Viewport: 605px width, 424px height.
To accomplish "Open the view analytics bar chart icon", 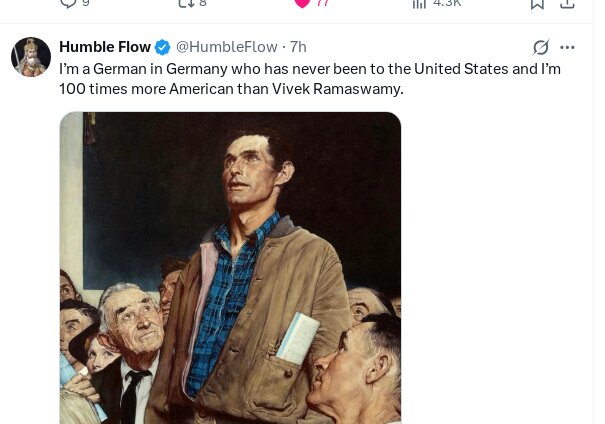I will point(420,4).
